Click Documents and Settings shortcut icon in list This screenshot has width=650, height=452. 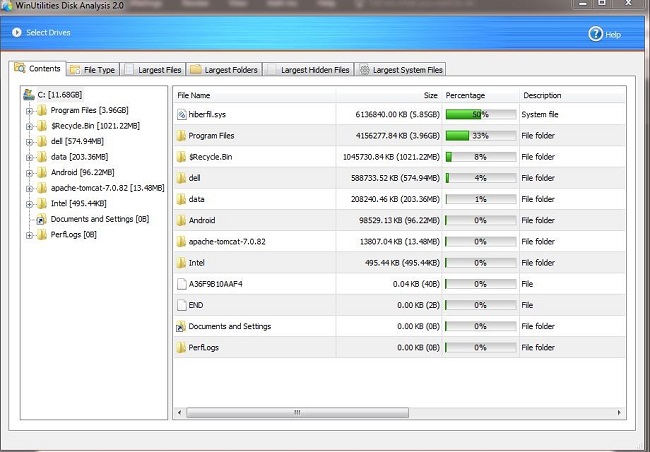181,326
